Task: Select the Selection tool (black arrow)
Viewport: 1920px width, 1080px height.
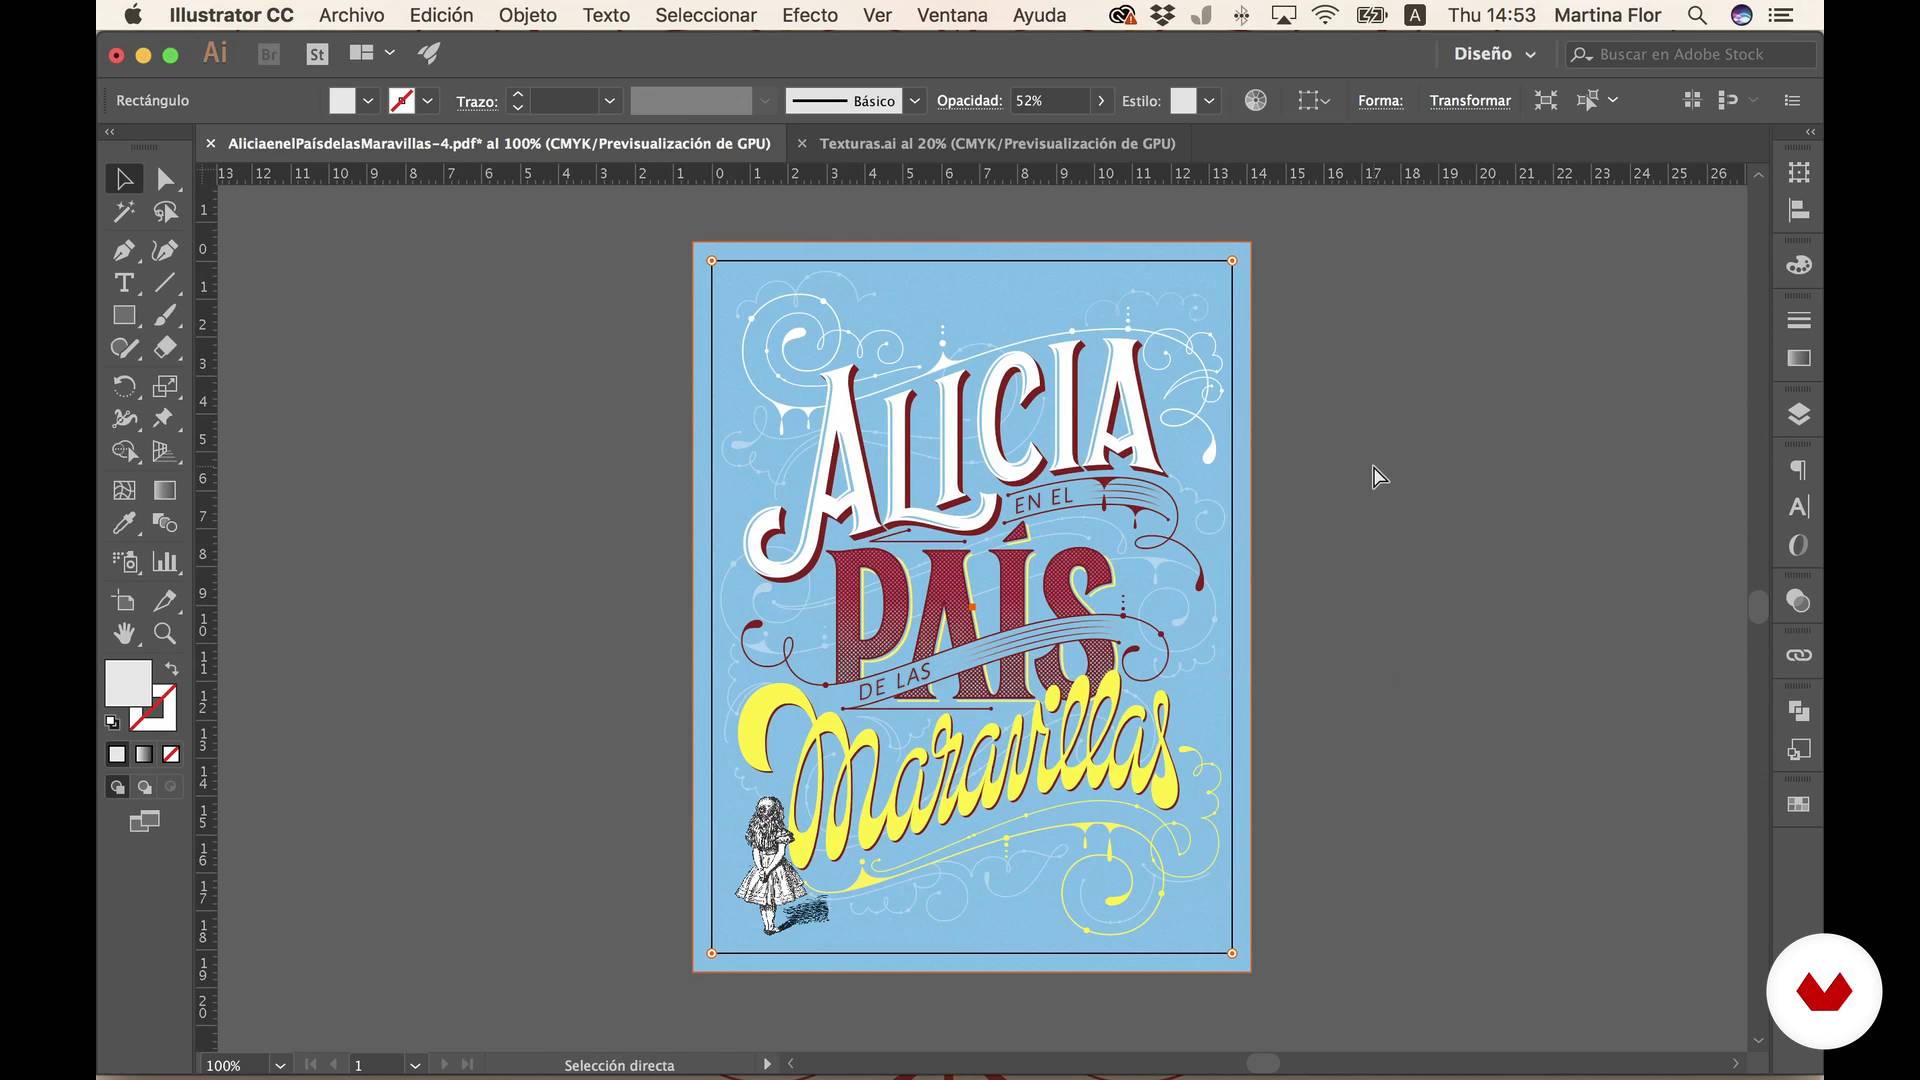Action: coord(124,180)
